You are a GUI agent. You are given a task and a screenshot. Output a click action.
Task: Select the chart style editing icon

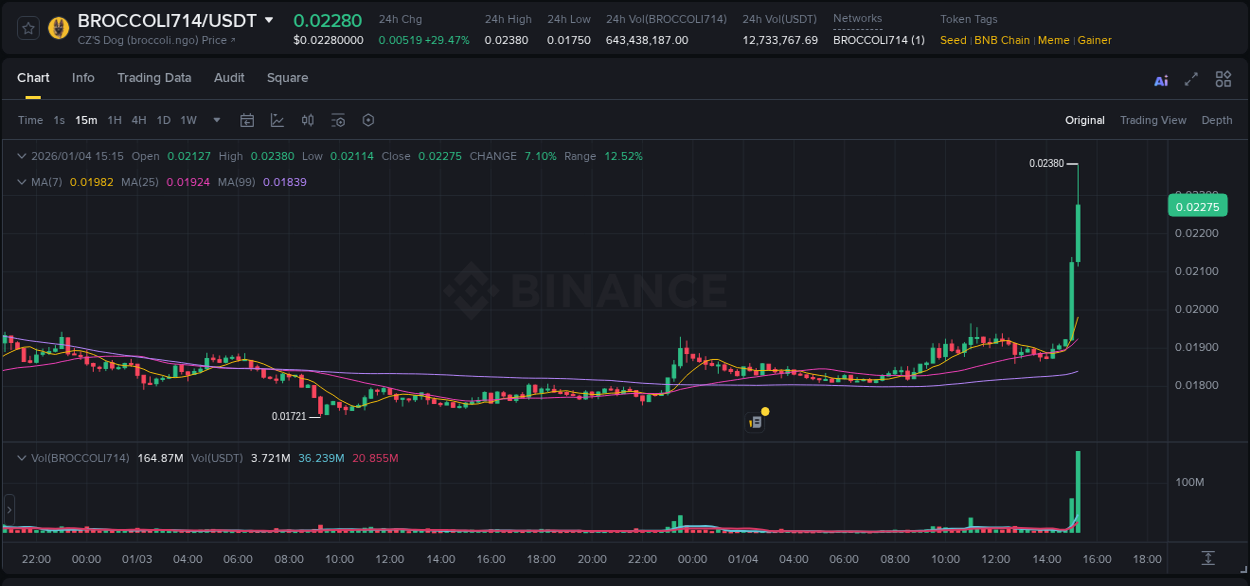(x=277, y=119)
